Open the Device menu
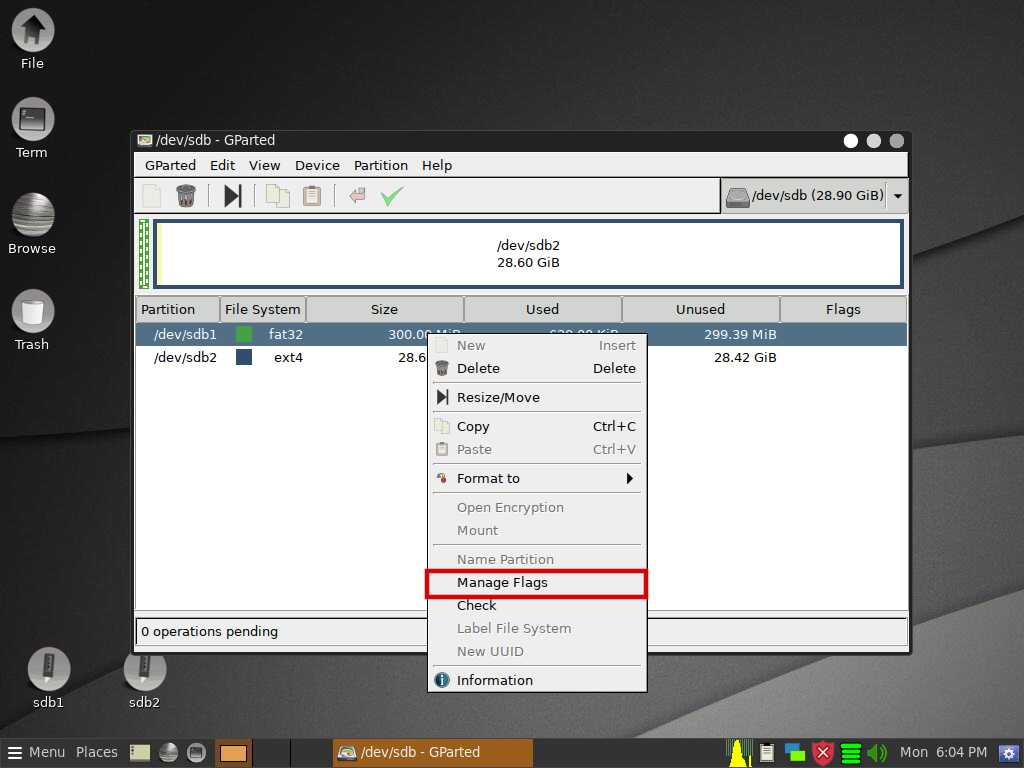This screenshot has width=1024, height=768. (317, 166)
